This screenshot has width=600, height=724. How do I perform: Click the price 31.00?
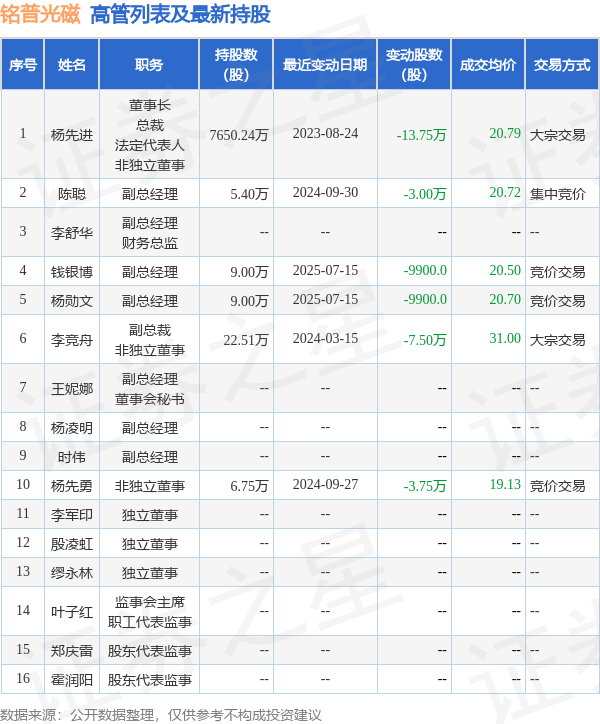tap(505, 338)
